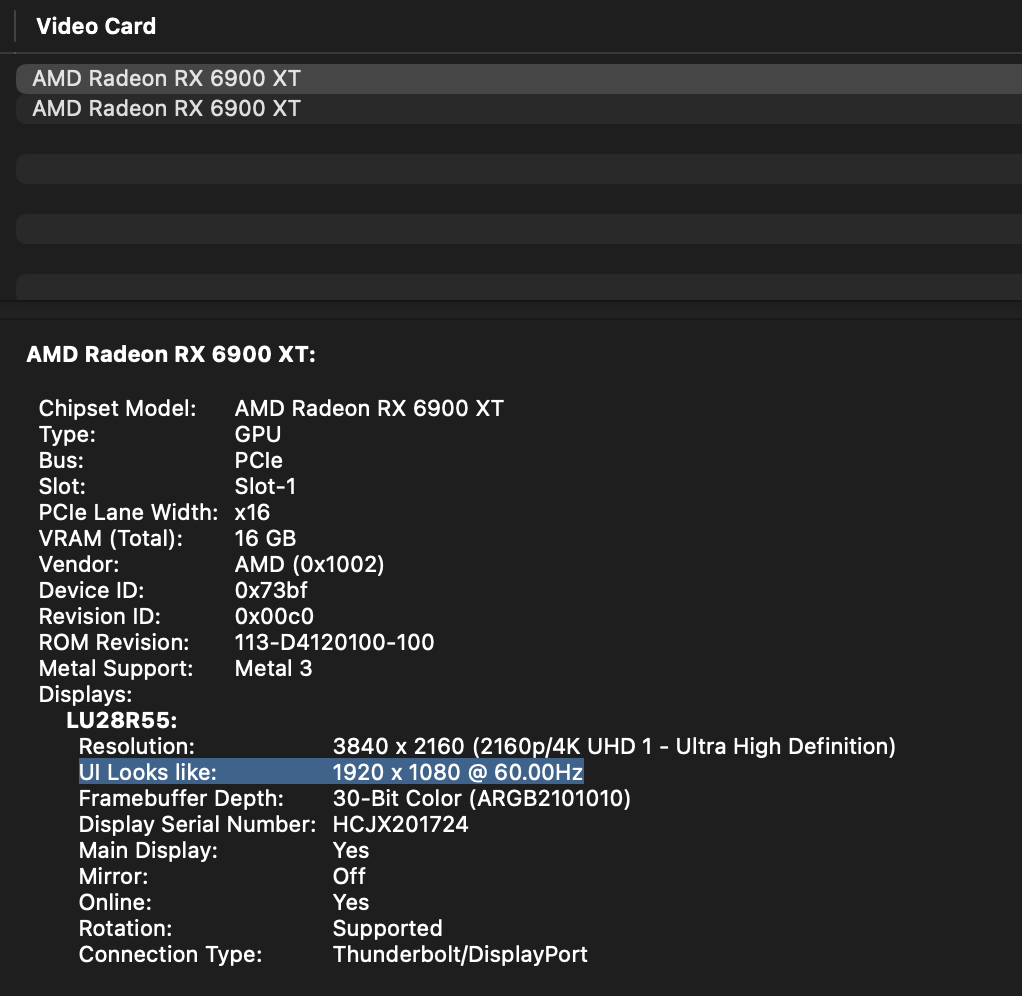Click the ROM Revision value 113-D4120100-100
1022x996 pixels.
(334, 643)
